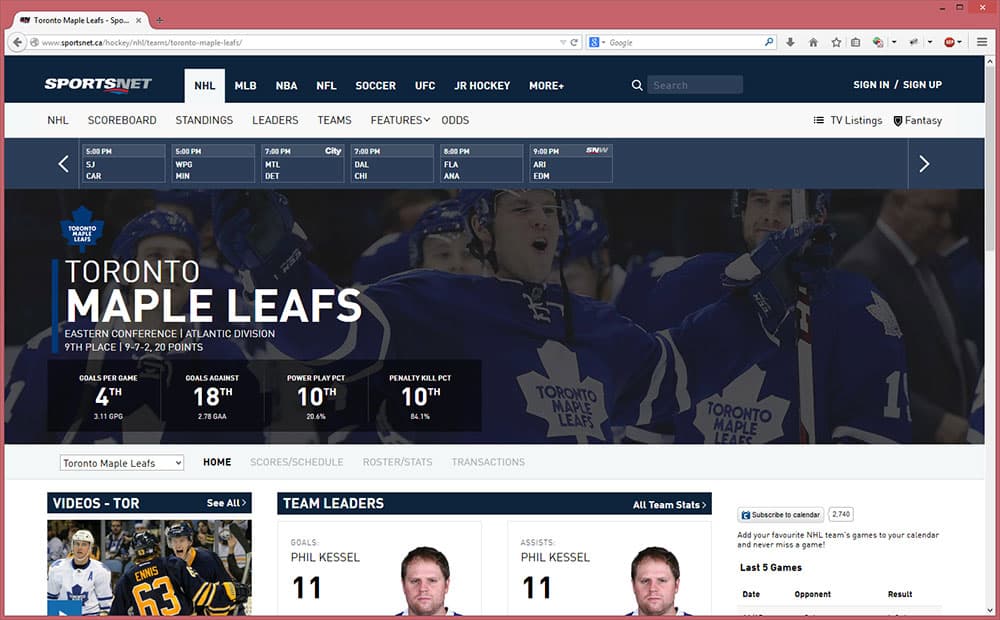Viewport: 1000px width, 620px height.
Task: Open the JR HOCKEY section
Action: point(482,85)
